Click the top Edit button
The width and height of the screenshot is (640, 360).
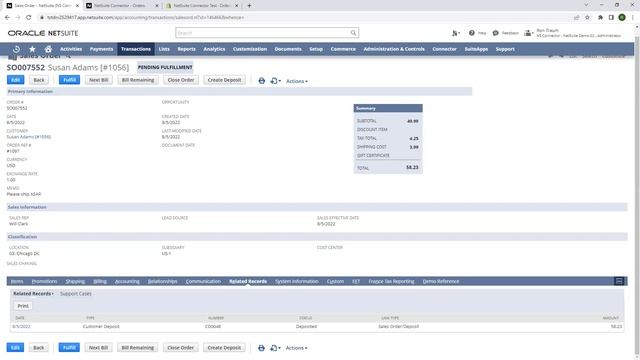point(16,80)
